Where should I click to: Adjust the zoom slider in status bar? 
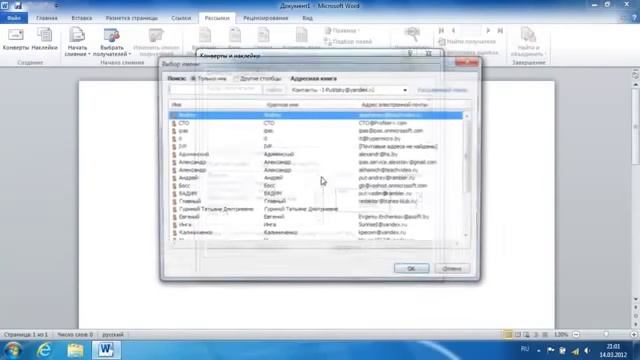click(x=606, y=334)
